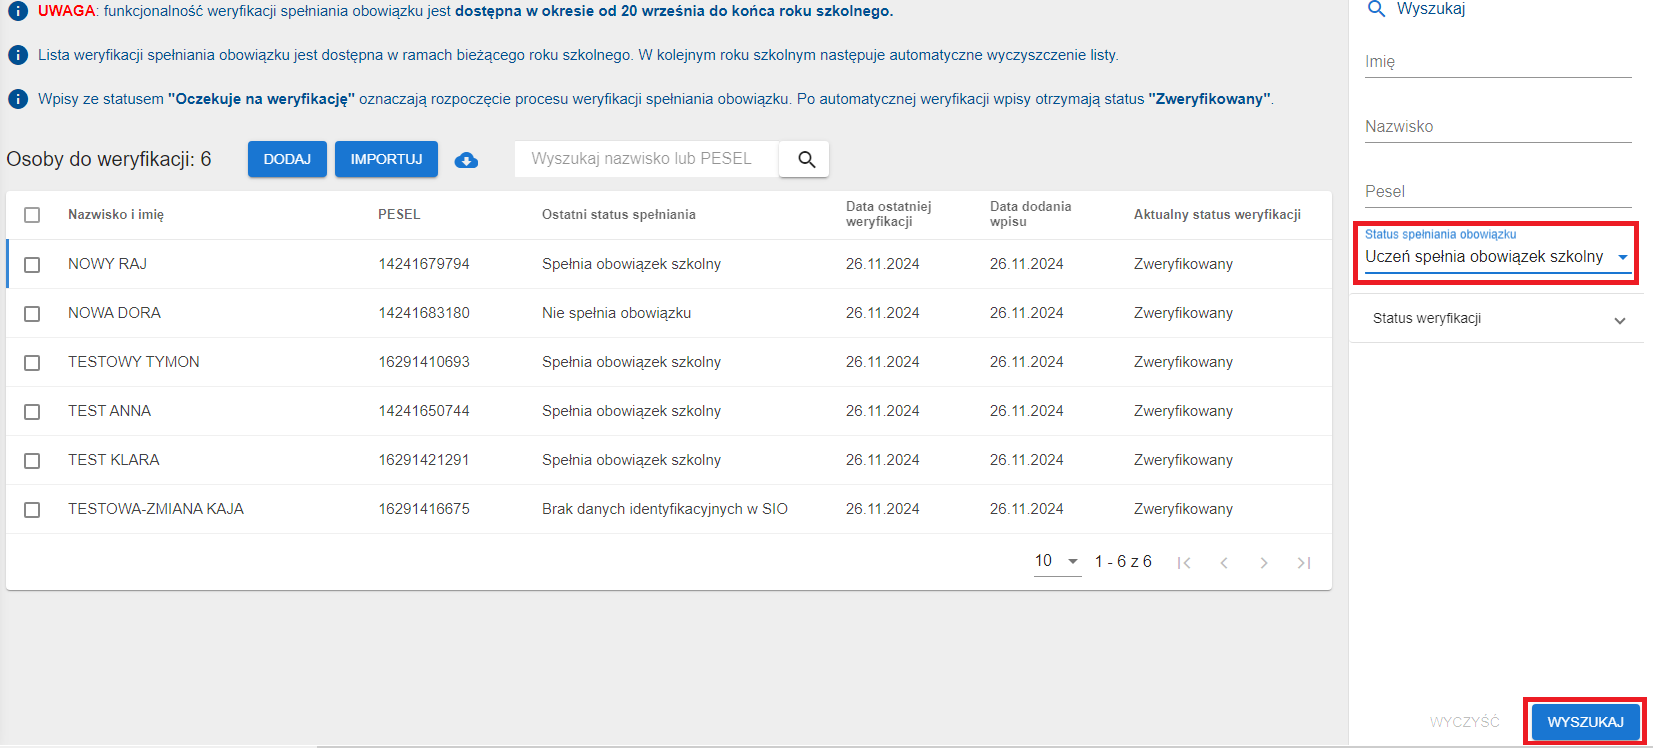Click the cloud download icon
The image size is (1653, 748).
click(466, 160)
